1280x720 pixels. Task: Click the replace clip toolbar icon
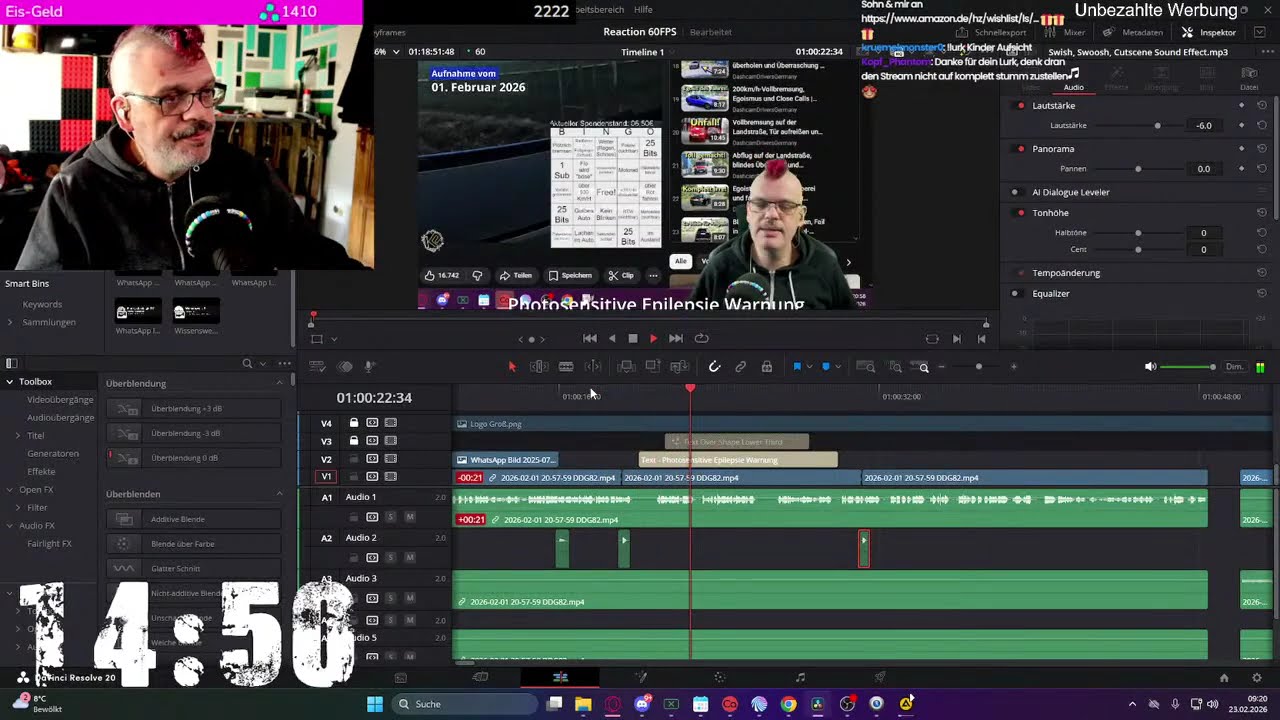(680, 367)
